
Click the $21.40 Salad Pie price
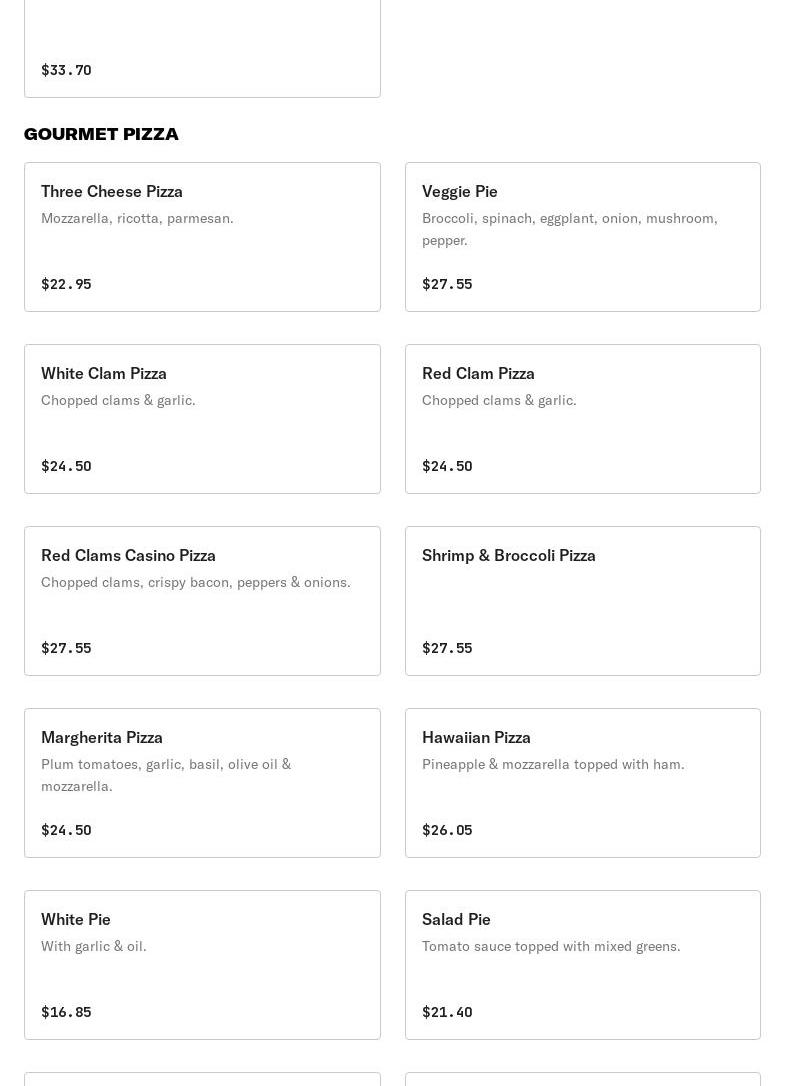[447, 1012]
